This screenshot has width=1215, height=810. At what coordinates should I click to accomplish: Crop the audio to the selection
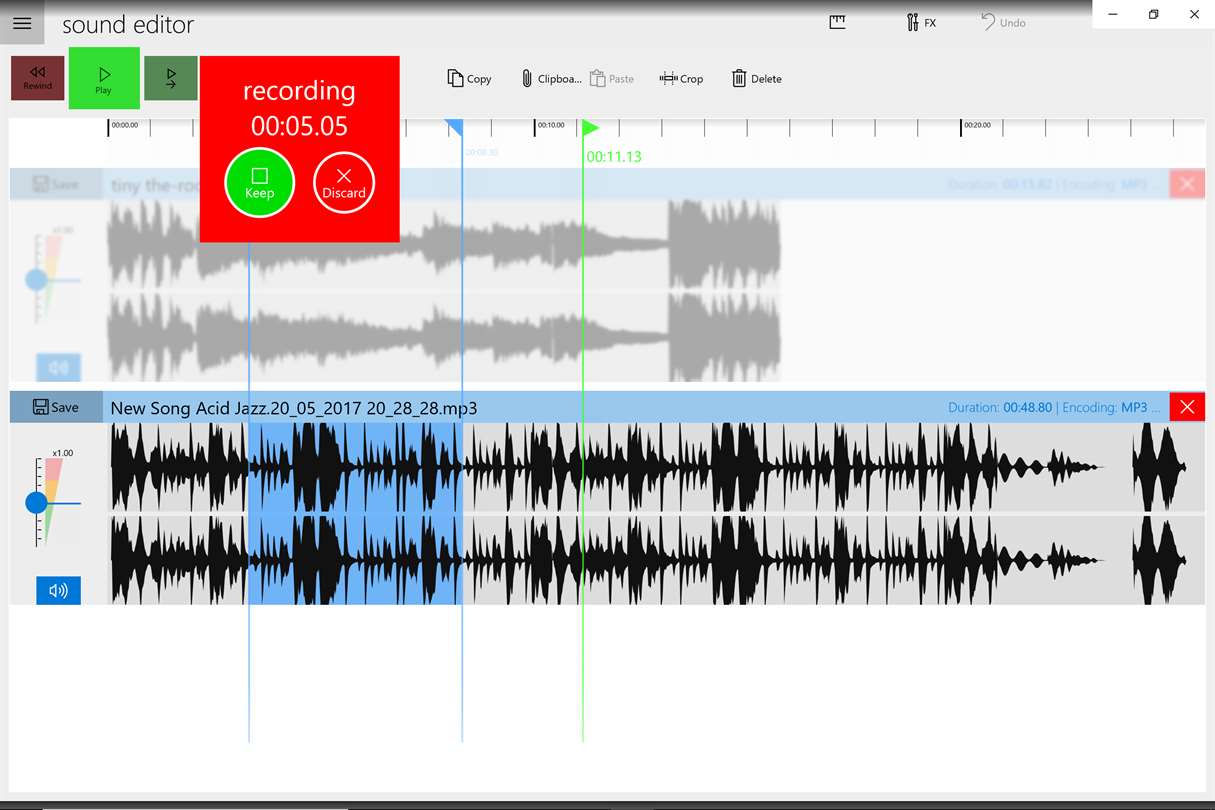tap(681, 78)
